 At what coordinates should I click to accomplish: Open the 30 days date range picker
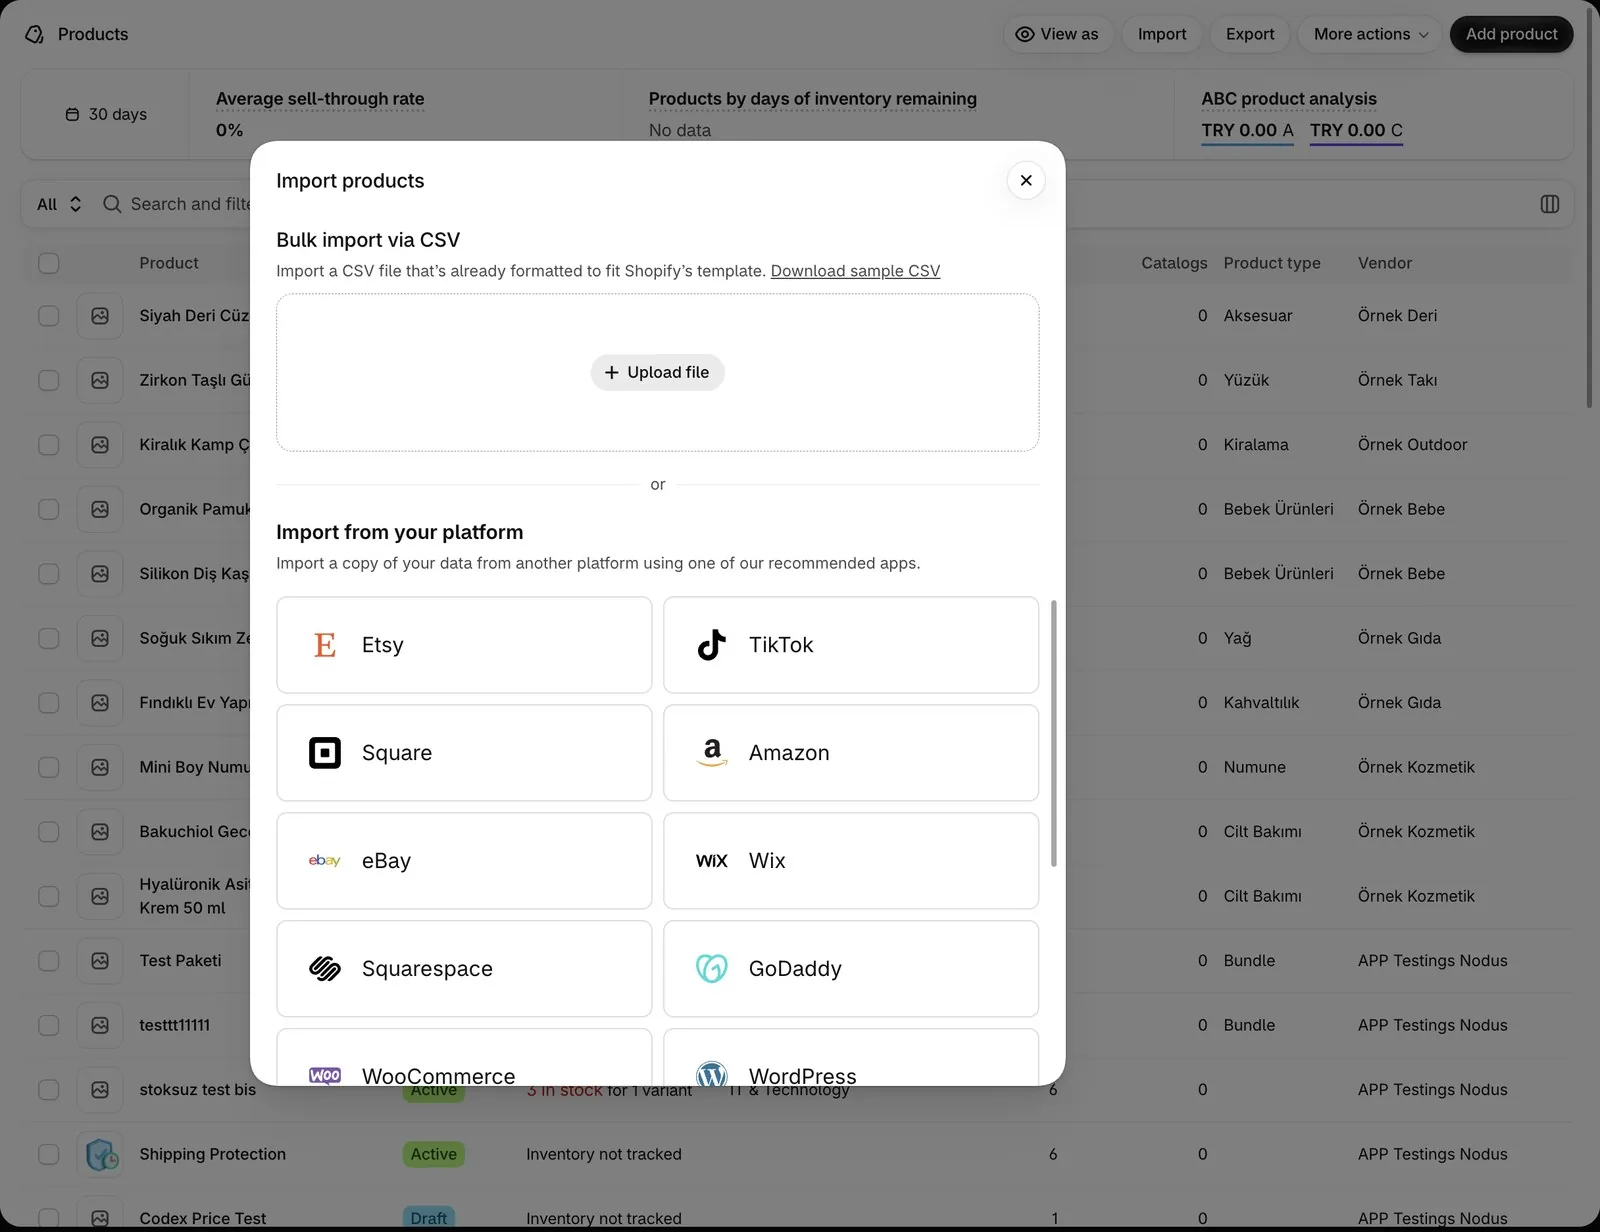pos(106,115)
